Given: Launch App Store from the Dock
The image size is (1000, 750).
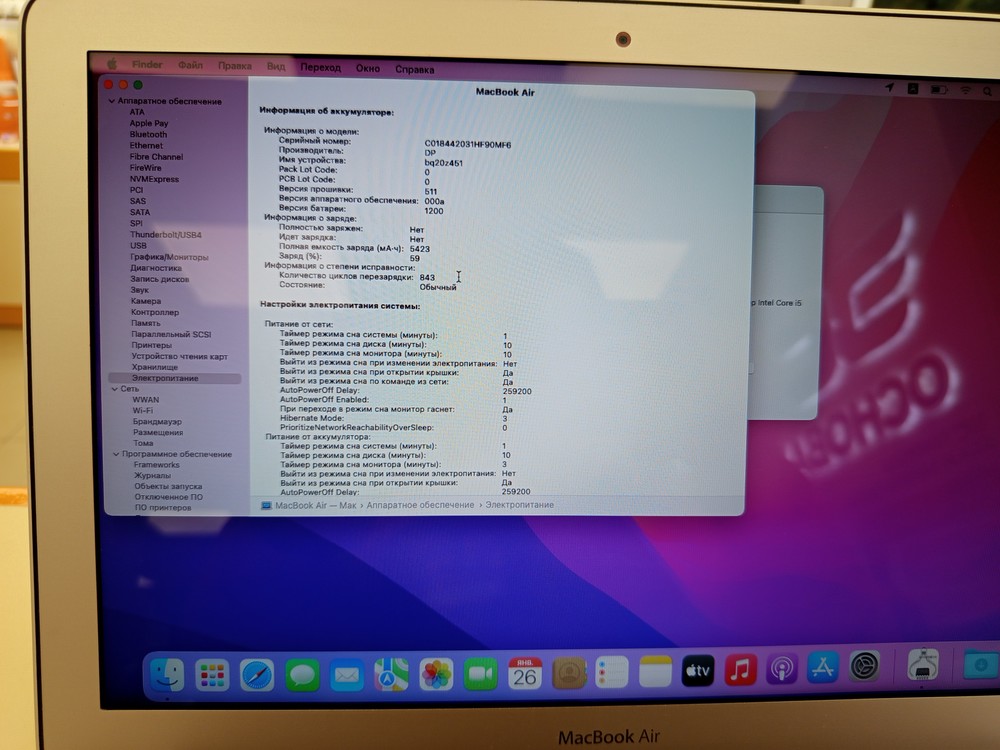Looking at the screenshot, I should [x=823, y=668].
